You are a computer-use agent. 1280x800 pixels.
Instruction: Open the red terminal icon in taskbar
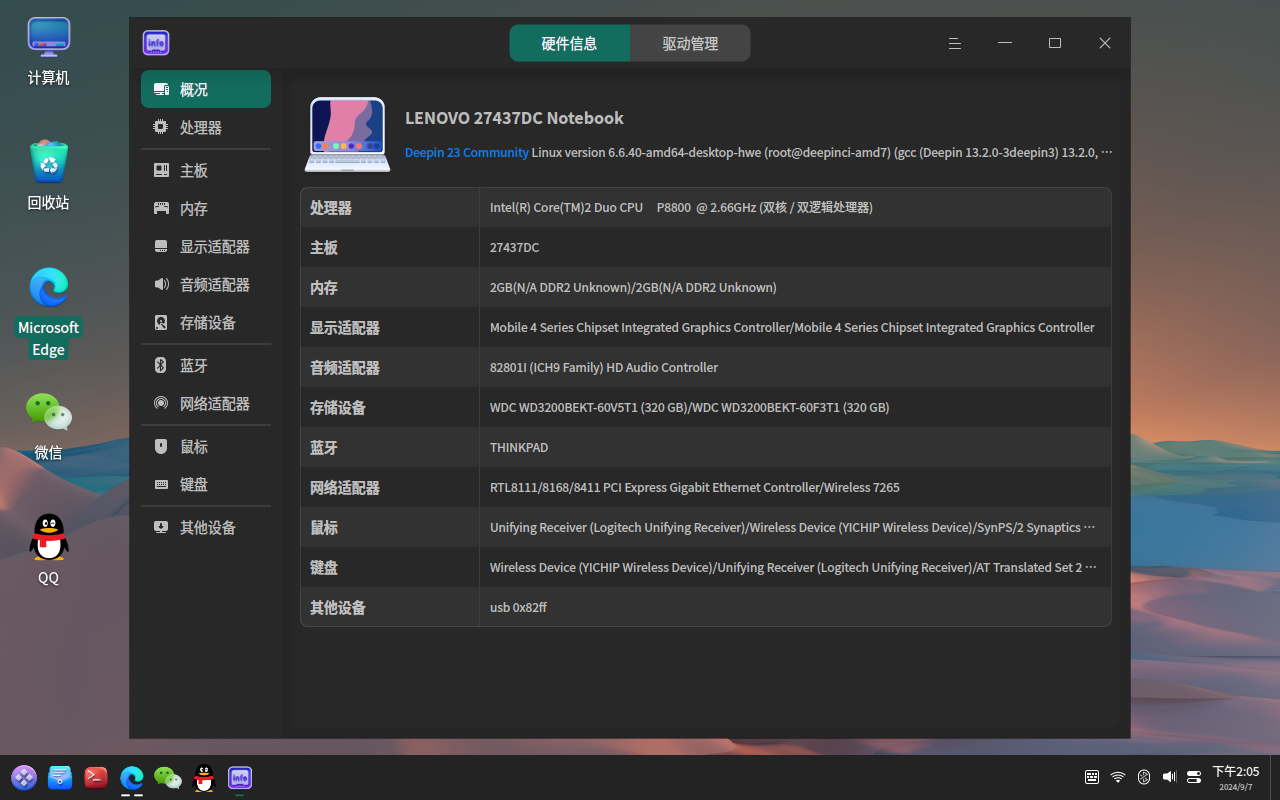(96, 777)
